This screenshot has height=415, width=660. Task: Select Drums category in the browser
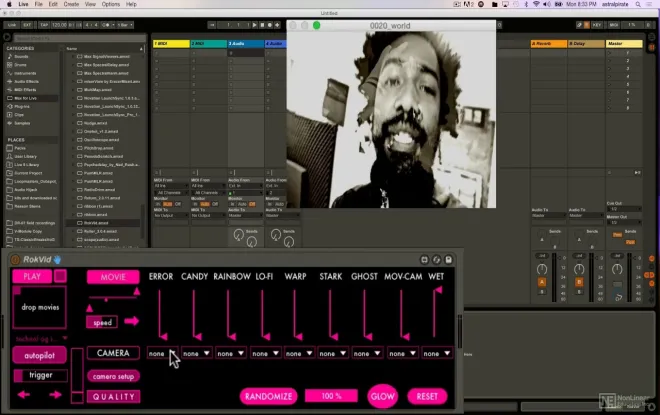[x=20, y=65]
